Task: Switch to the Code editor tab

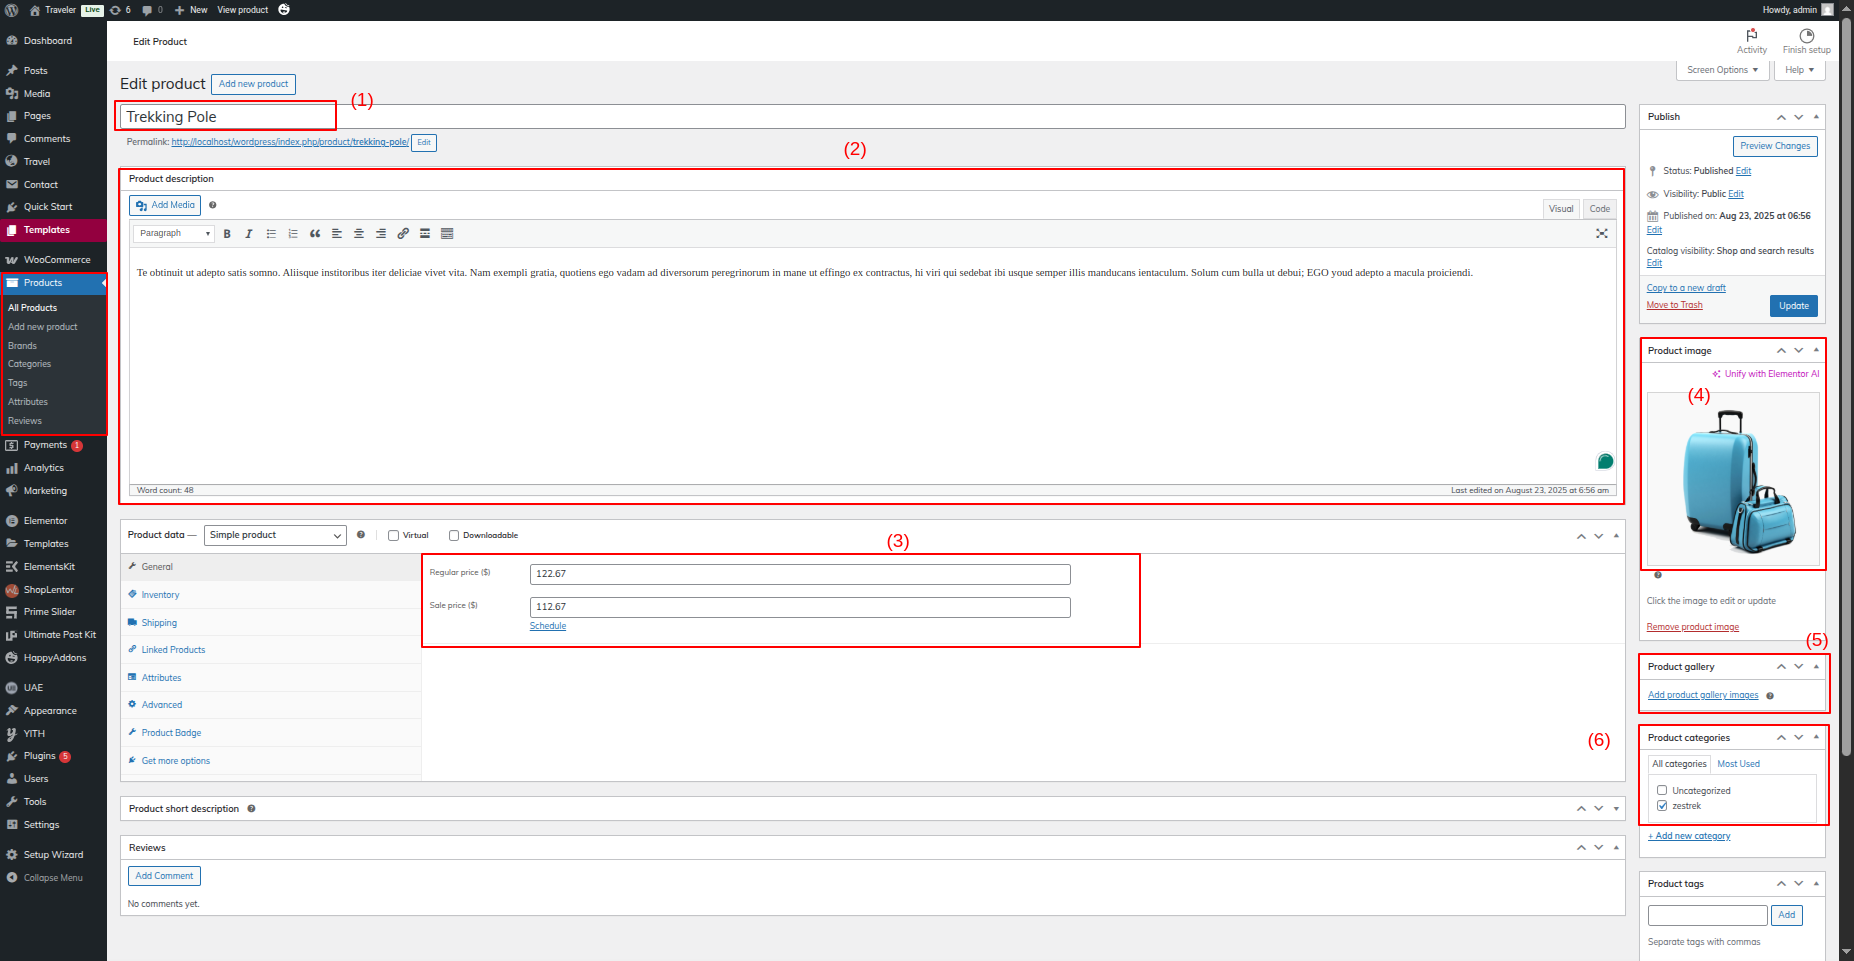Action: click(1599, 209)
